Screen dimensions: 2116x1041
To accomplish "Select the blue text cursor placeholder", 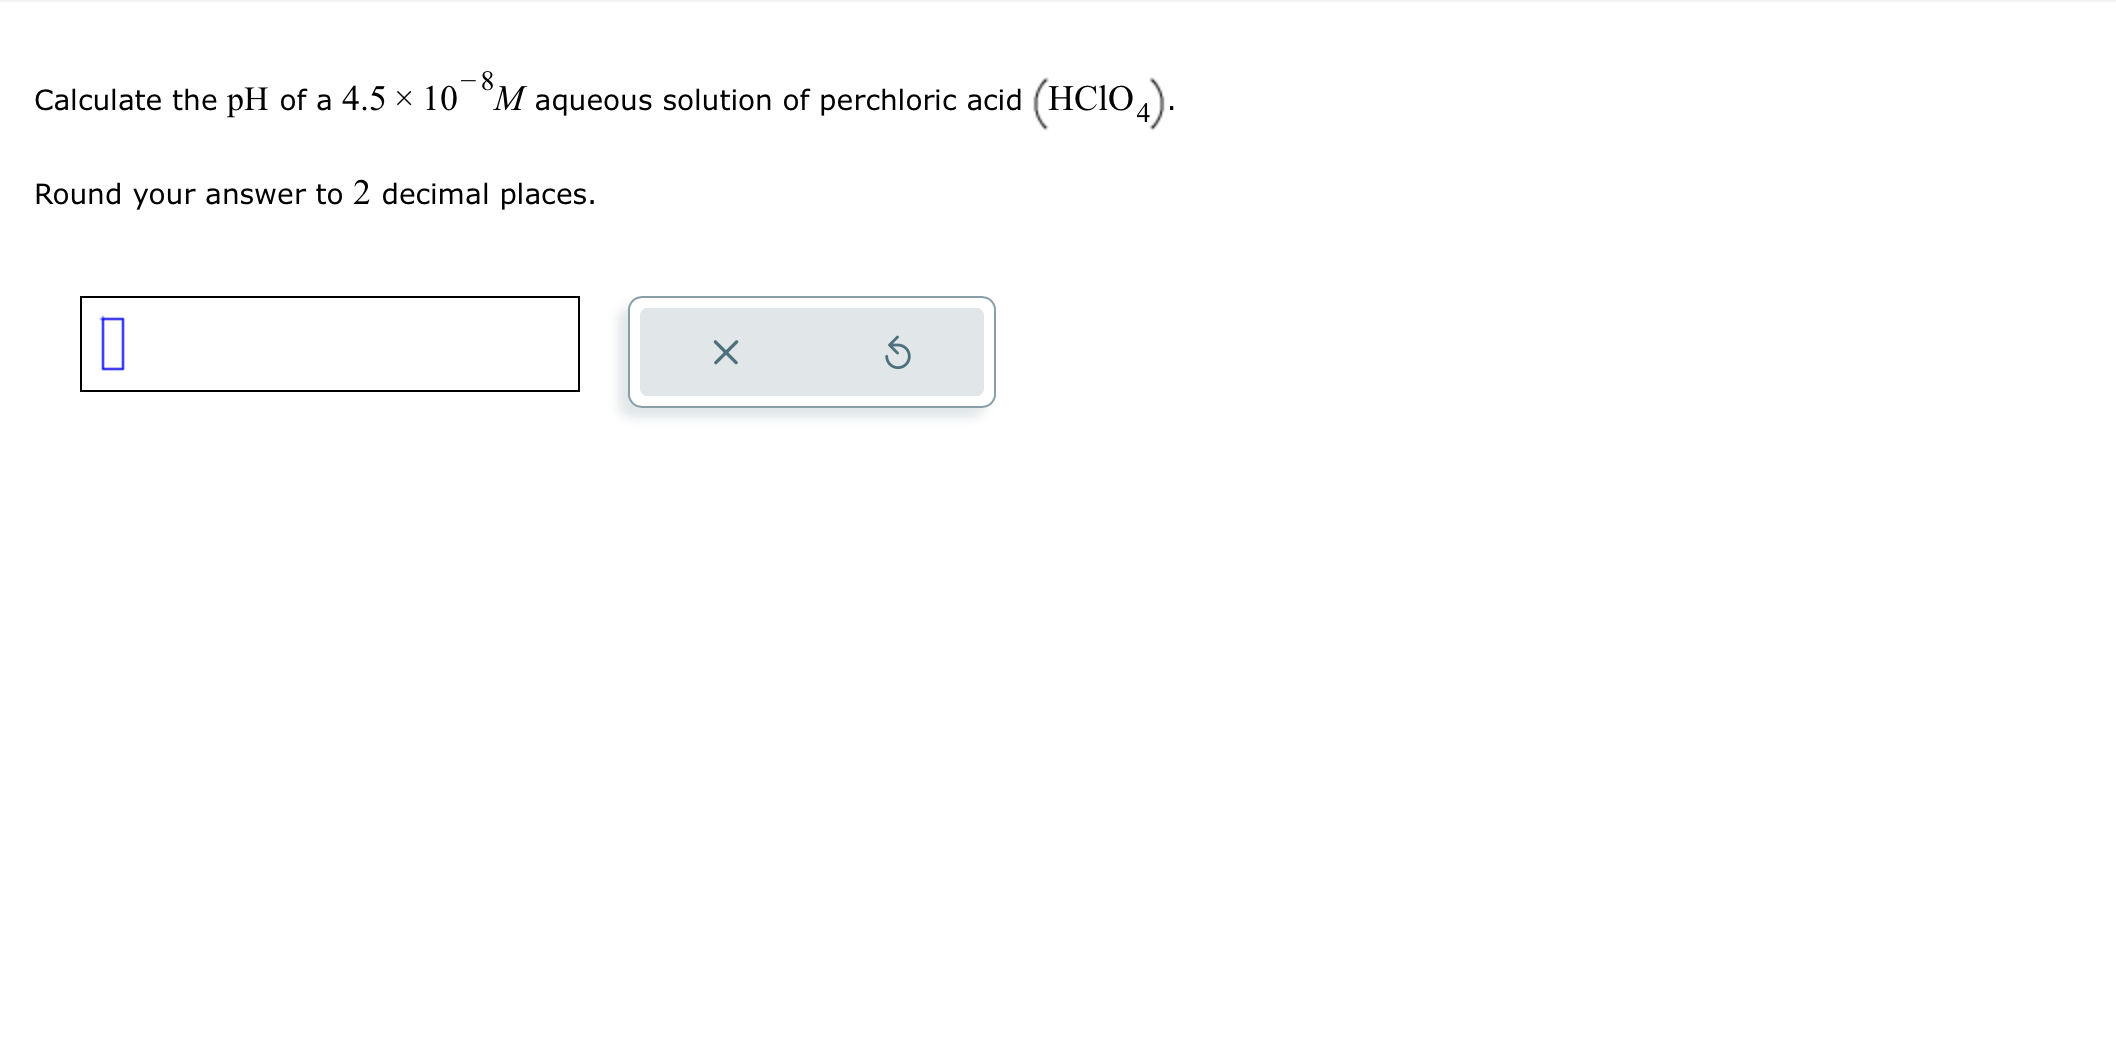I will pyautogui.click(x=110, y=345).
